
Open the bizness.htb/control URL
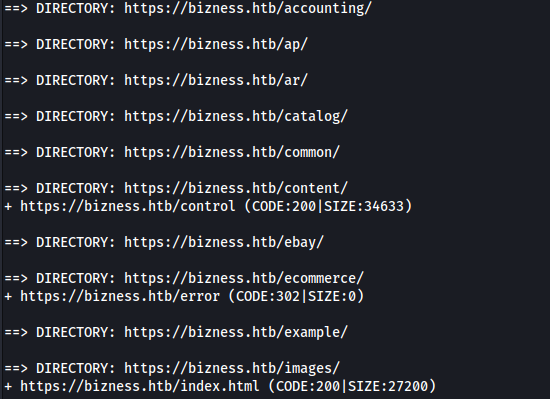click(128, 206)
